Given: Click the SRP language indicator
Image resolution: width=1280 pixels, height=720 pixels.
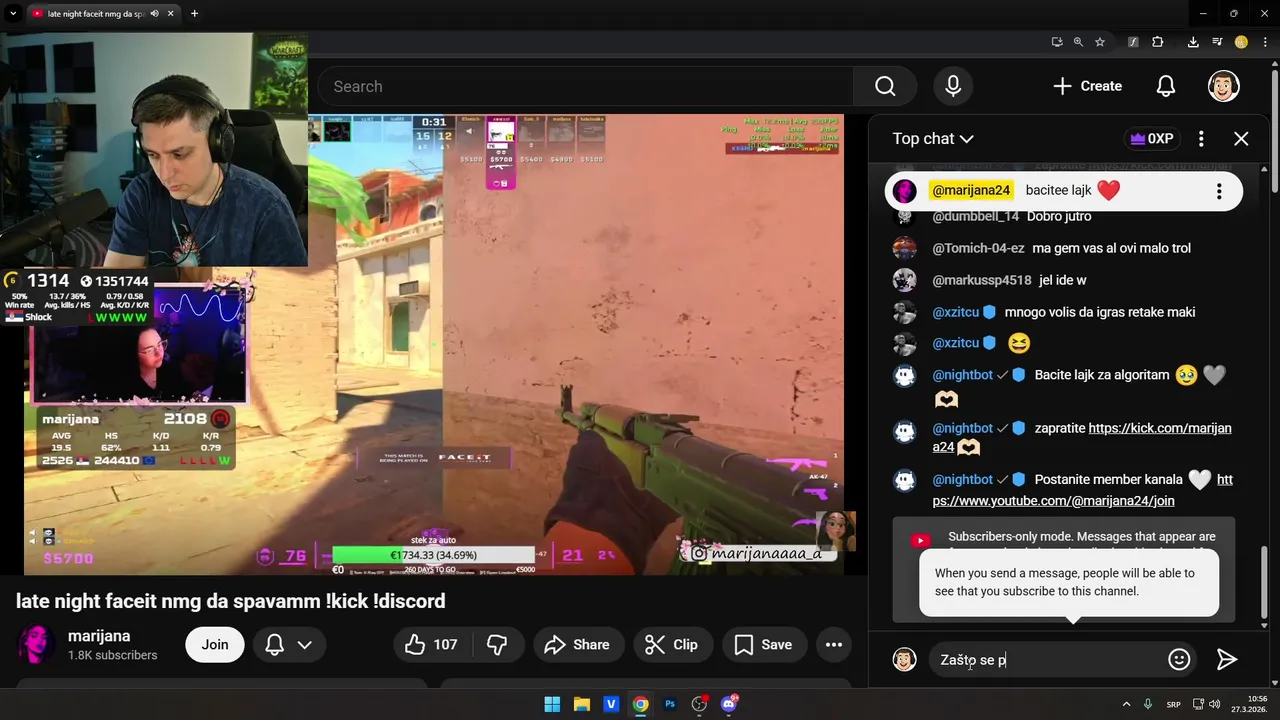Looking at the screenshot, I should point(1174,704).
